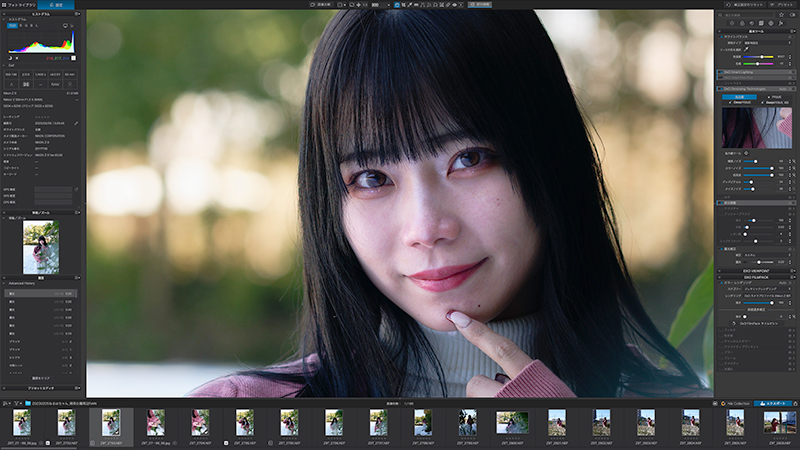Image resolution: width=800 pixels, height=450 pixels.
Task: Click the local adjustments button in top toolbar
Action: tap(480, 5)
